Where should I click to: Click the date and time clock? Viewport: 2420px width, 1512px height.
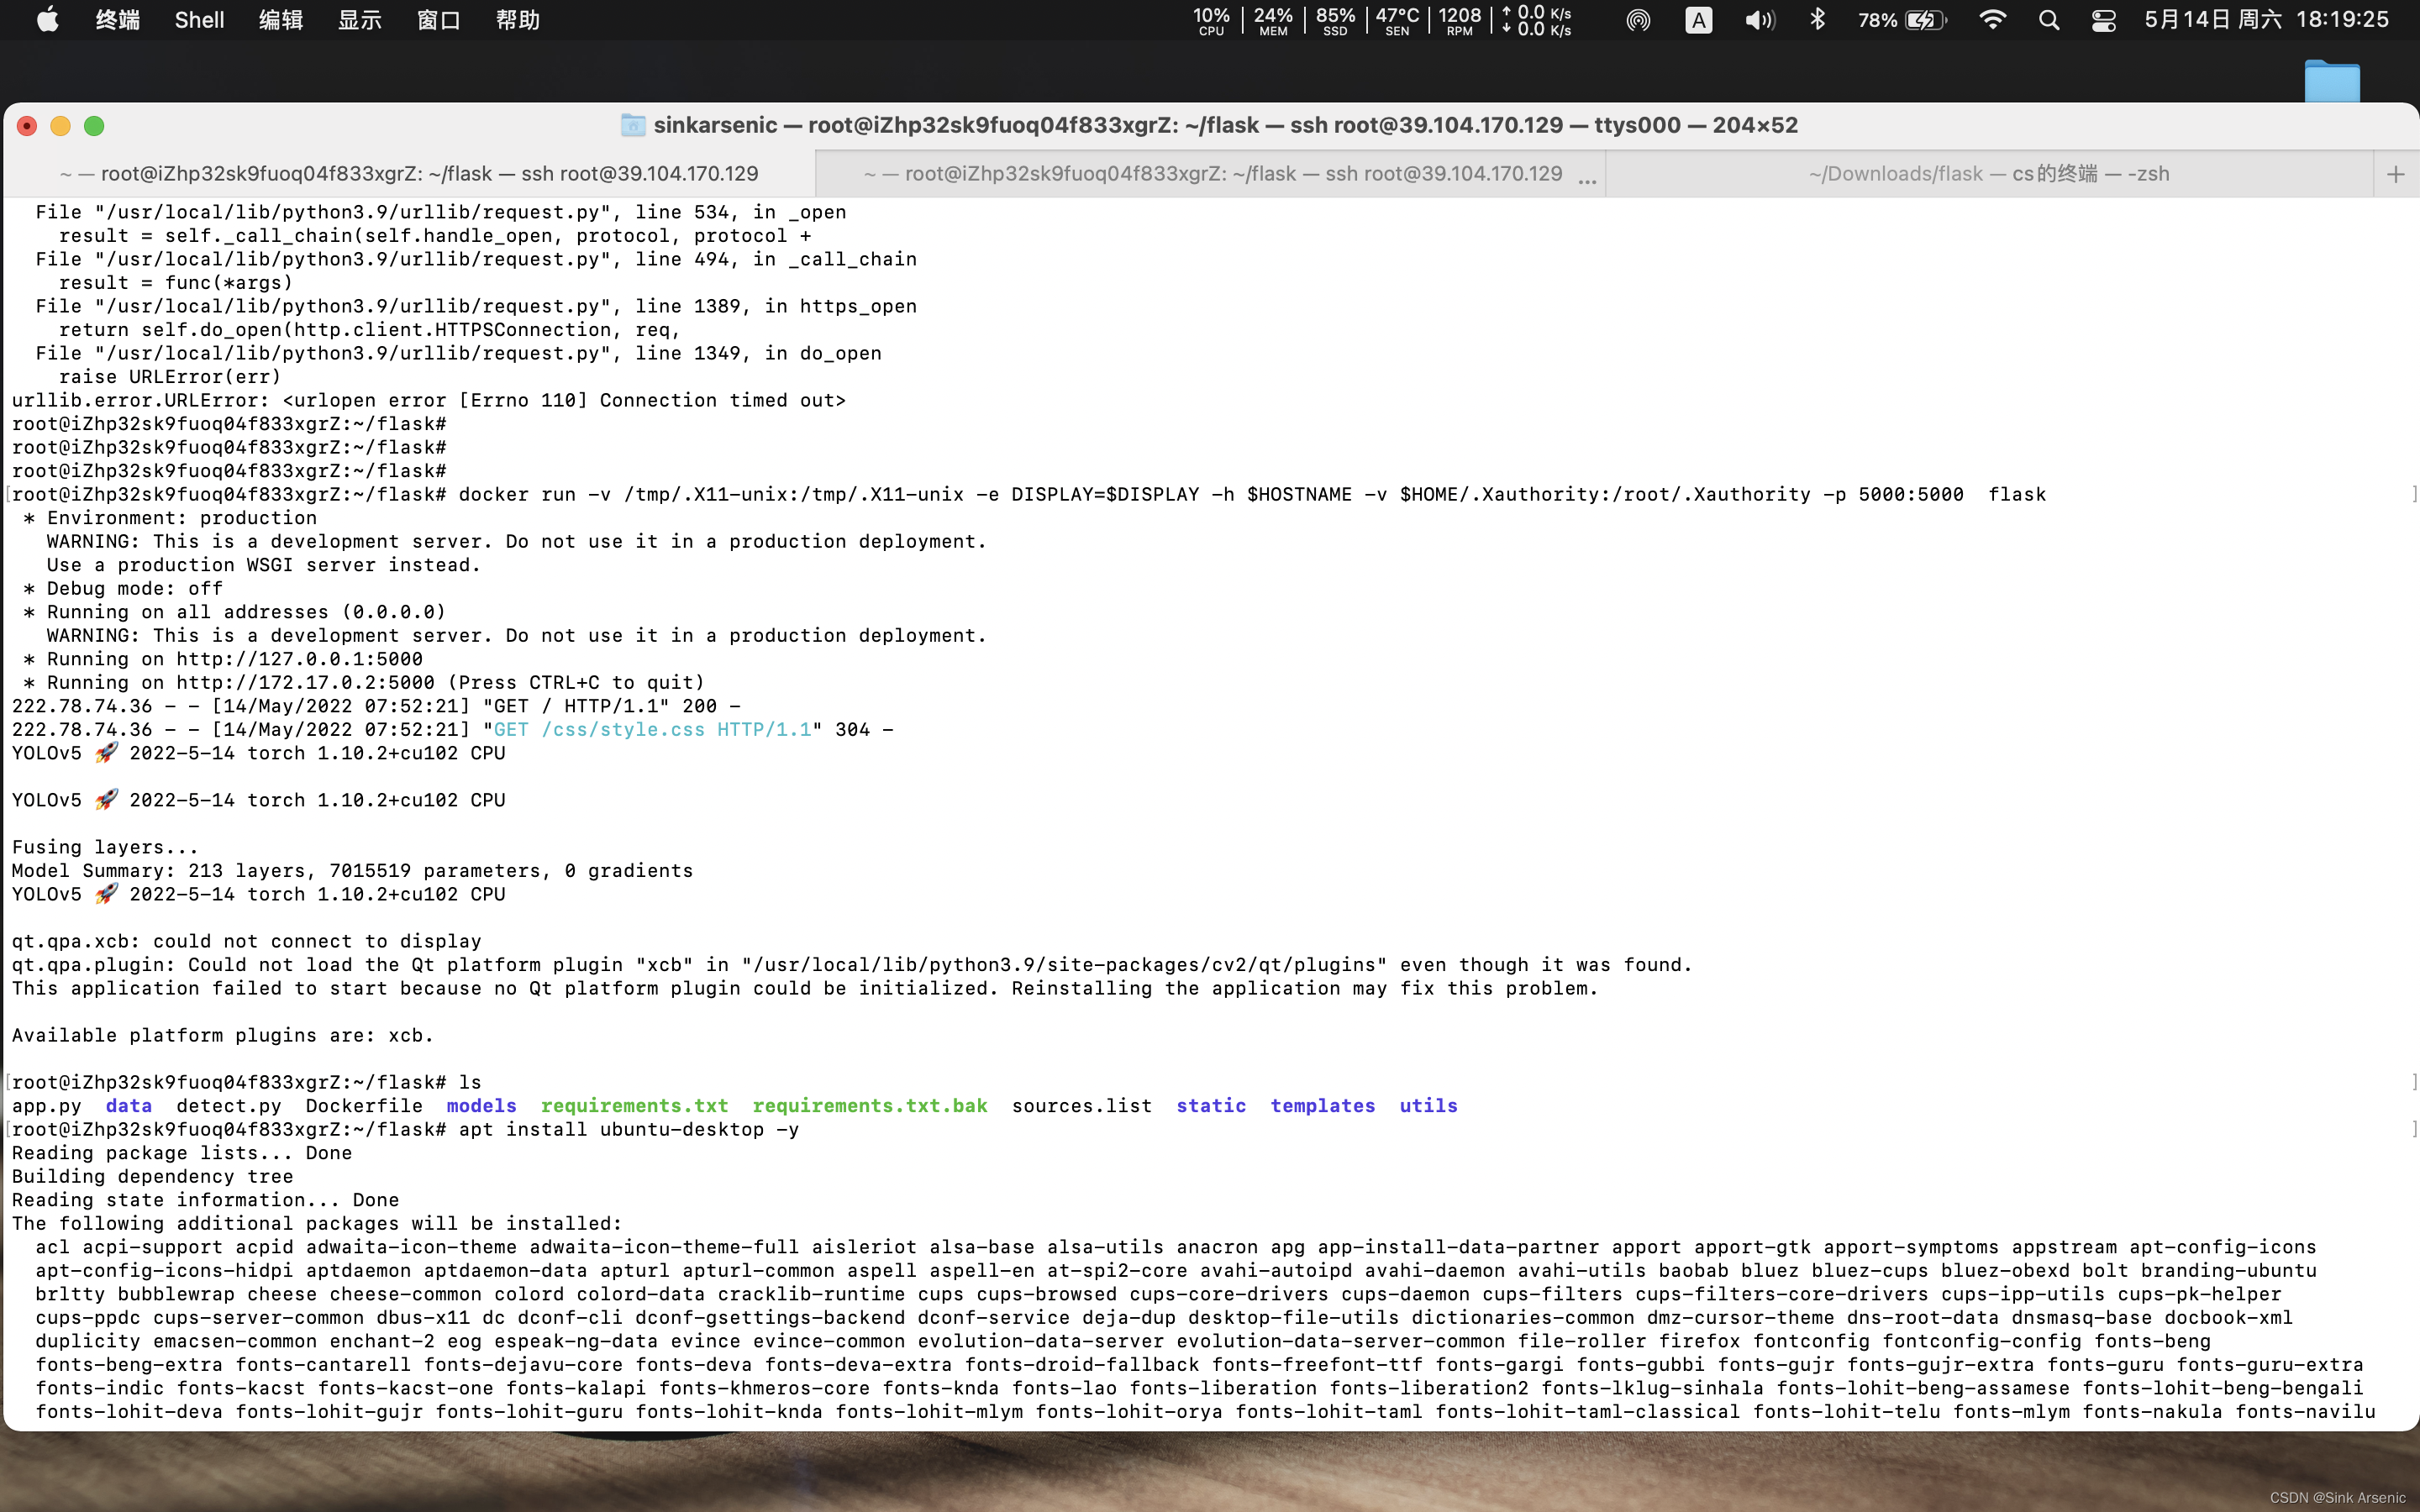coord(2266,20)
